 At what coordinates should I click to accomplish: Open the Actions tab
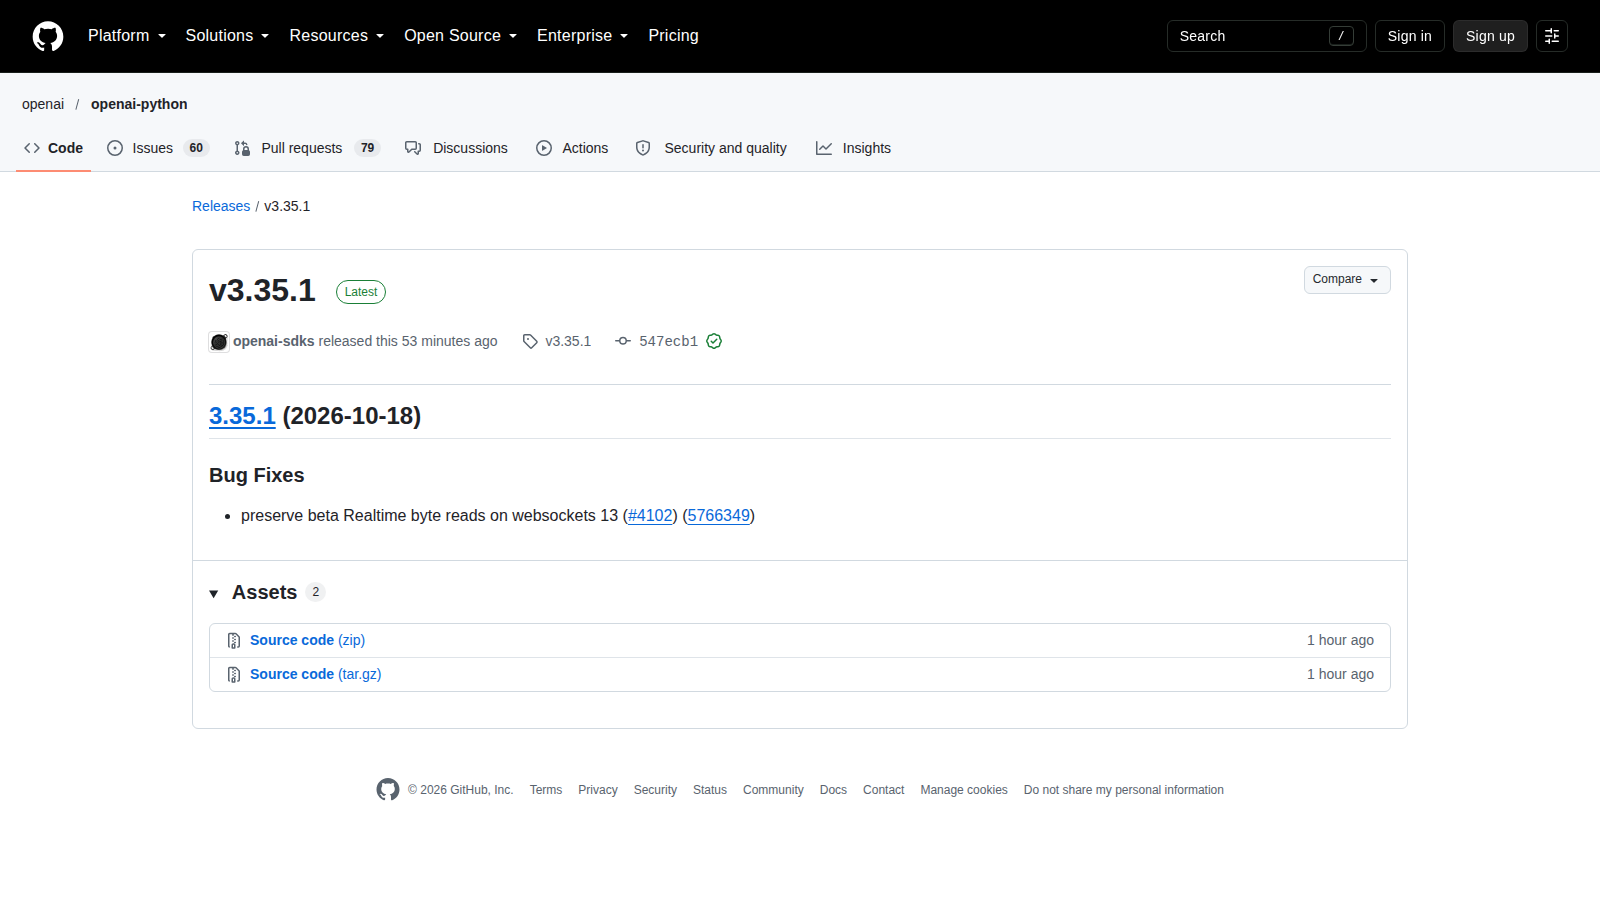pos(572,148)
